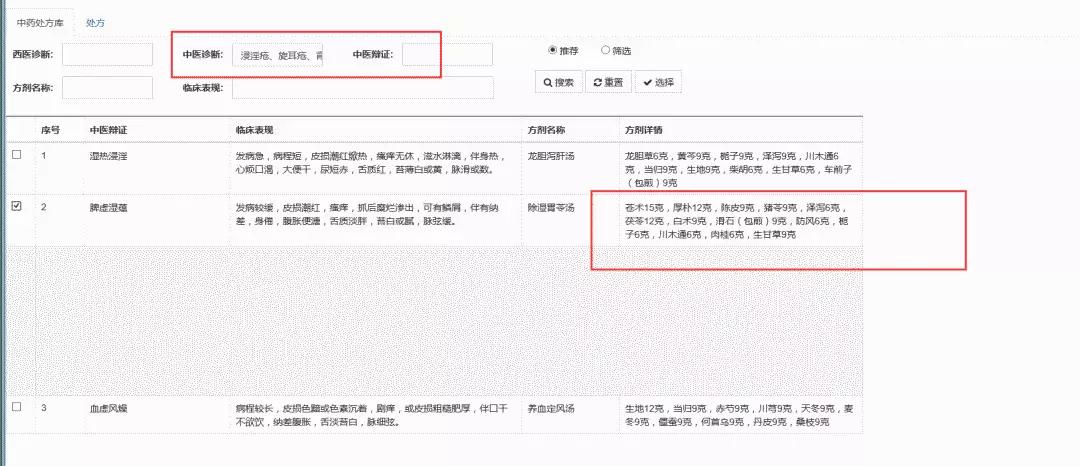Select the 推荐 radio option
Screen dimensions: 1080x466
tap(552, 50)
